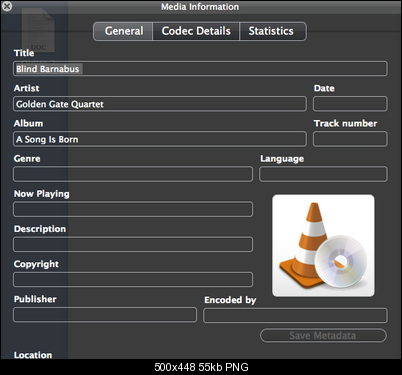Click the Track number field
Viewport: 402px width, 375px height.
click(x=350, y=139)
